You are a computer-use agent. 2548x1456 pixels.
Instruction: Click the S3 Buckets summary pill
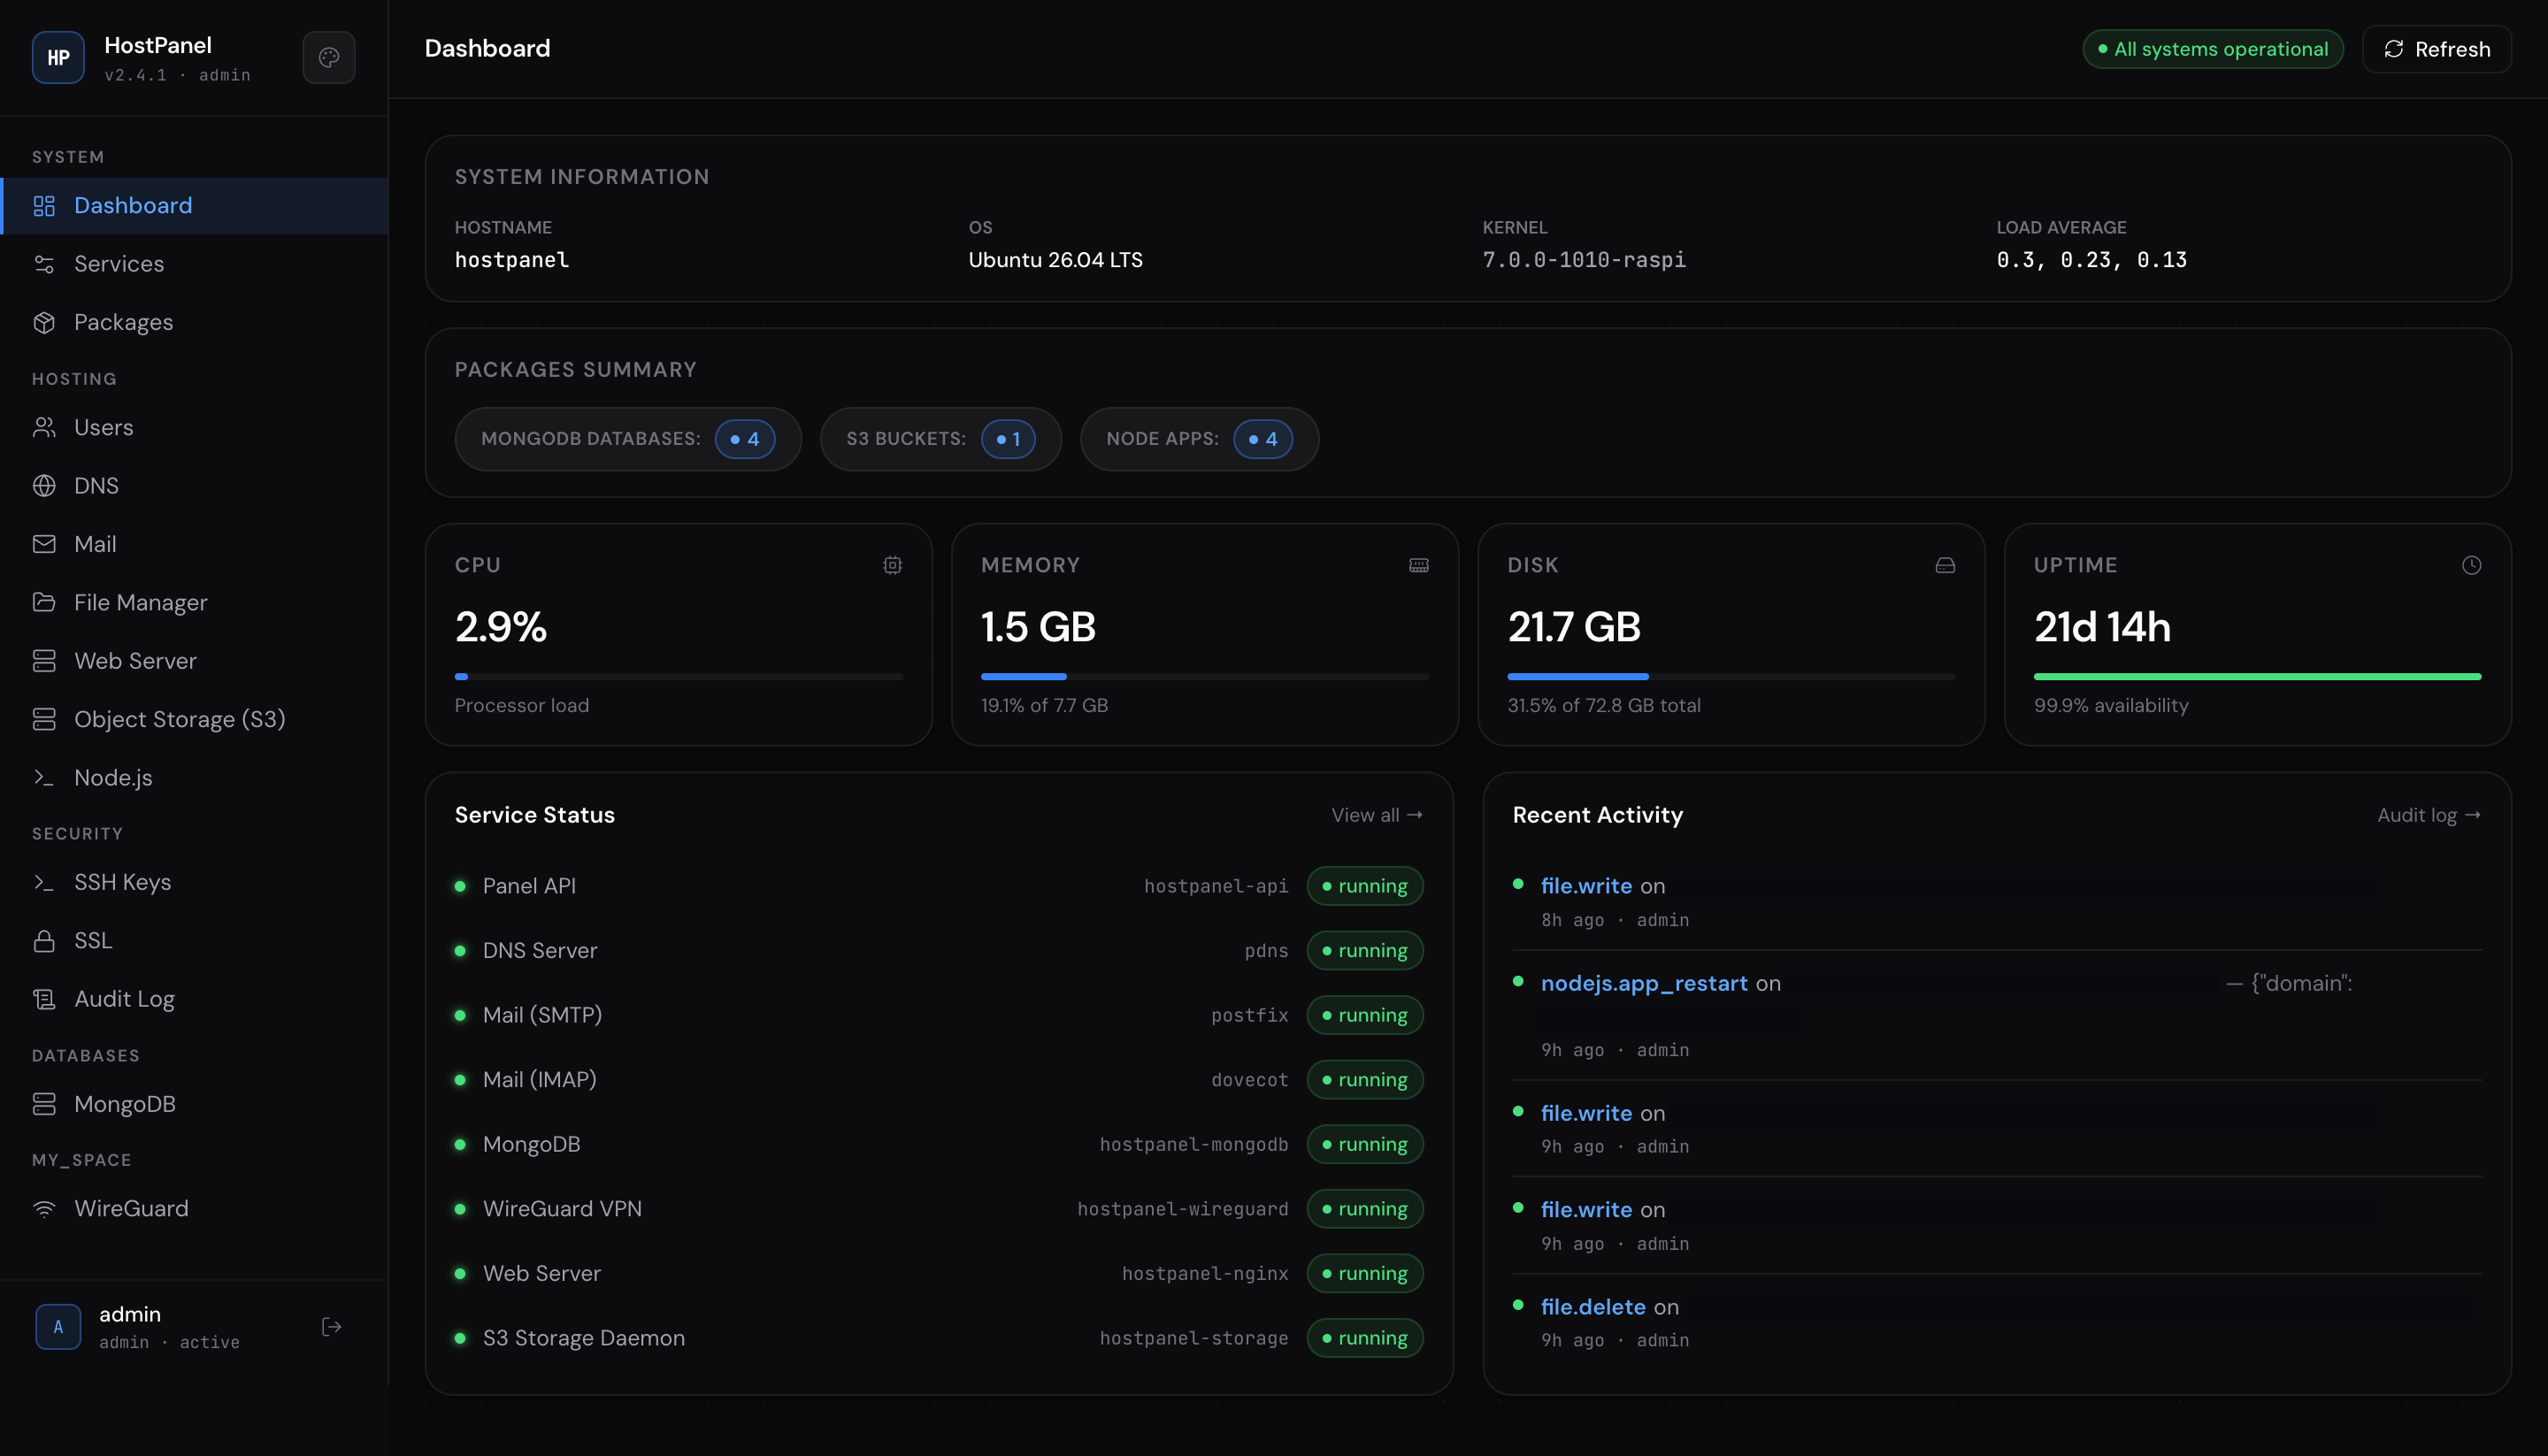[x=941, y=439]
